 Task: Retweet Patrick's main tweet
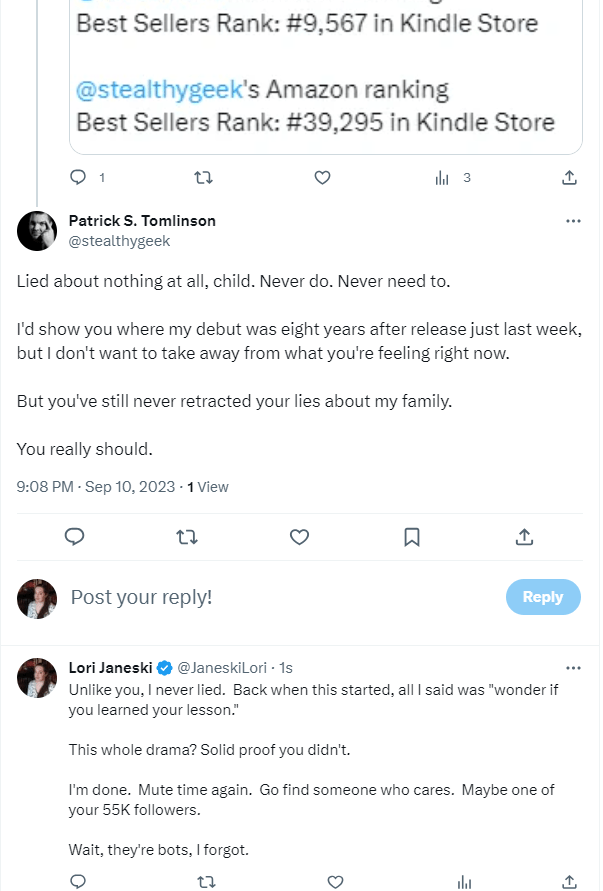point(186,537)
